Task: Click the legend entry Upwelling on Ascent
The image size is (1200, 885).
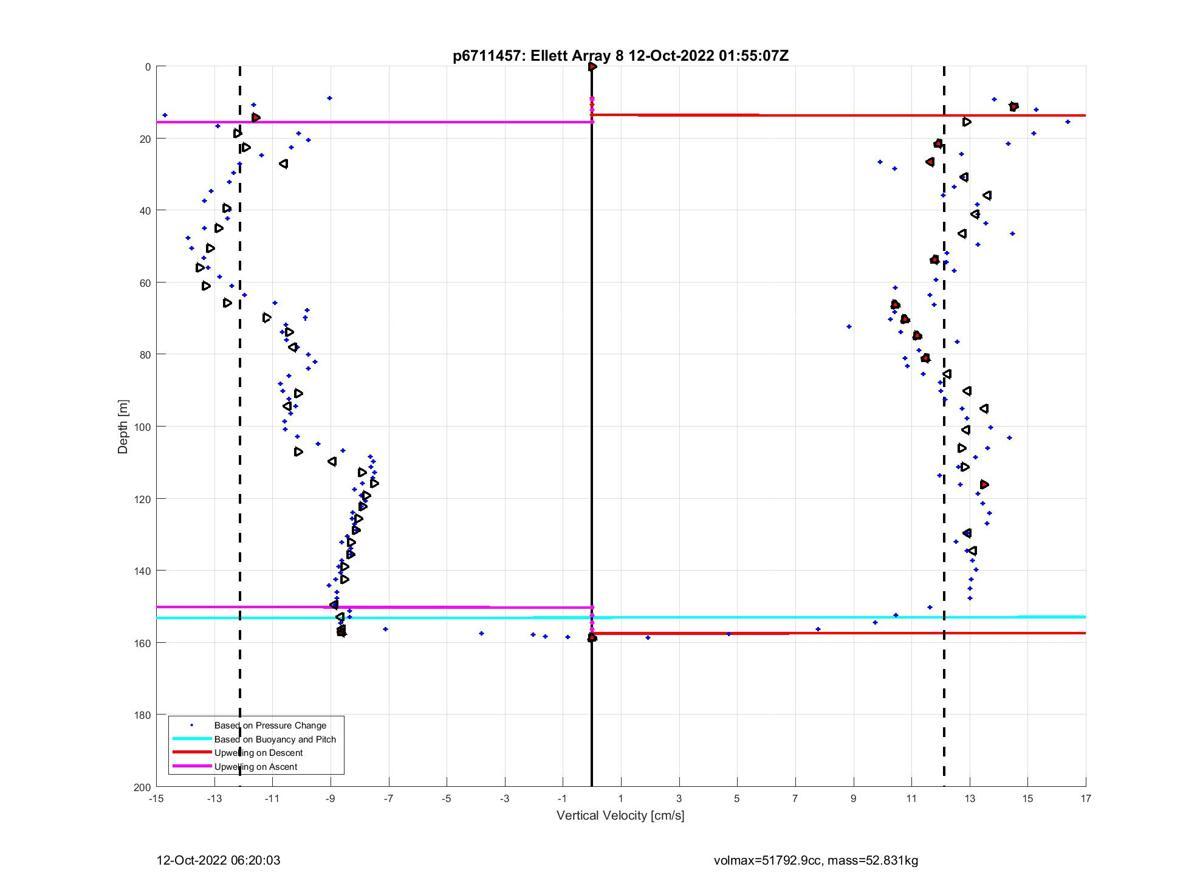Action: click(255, 766)
